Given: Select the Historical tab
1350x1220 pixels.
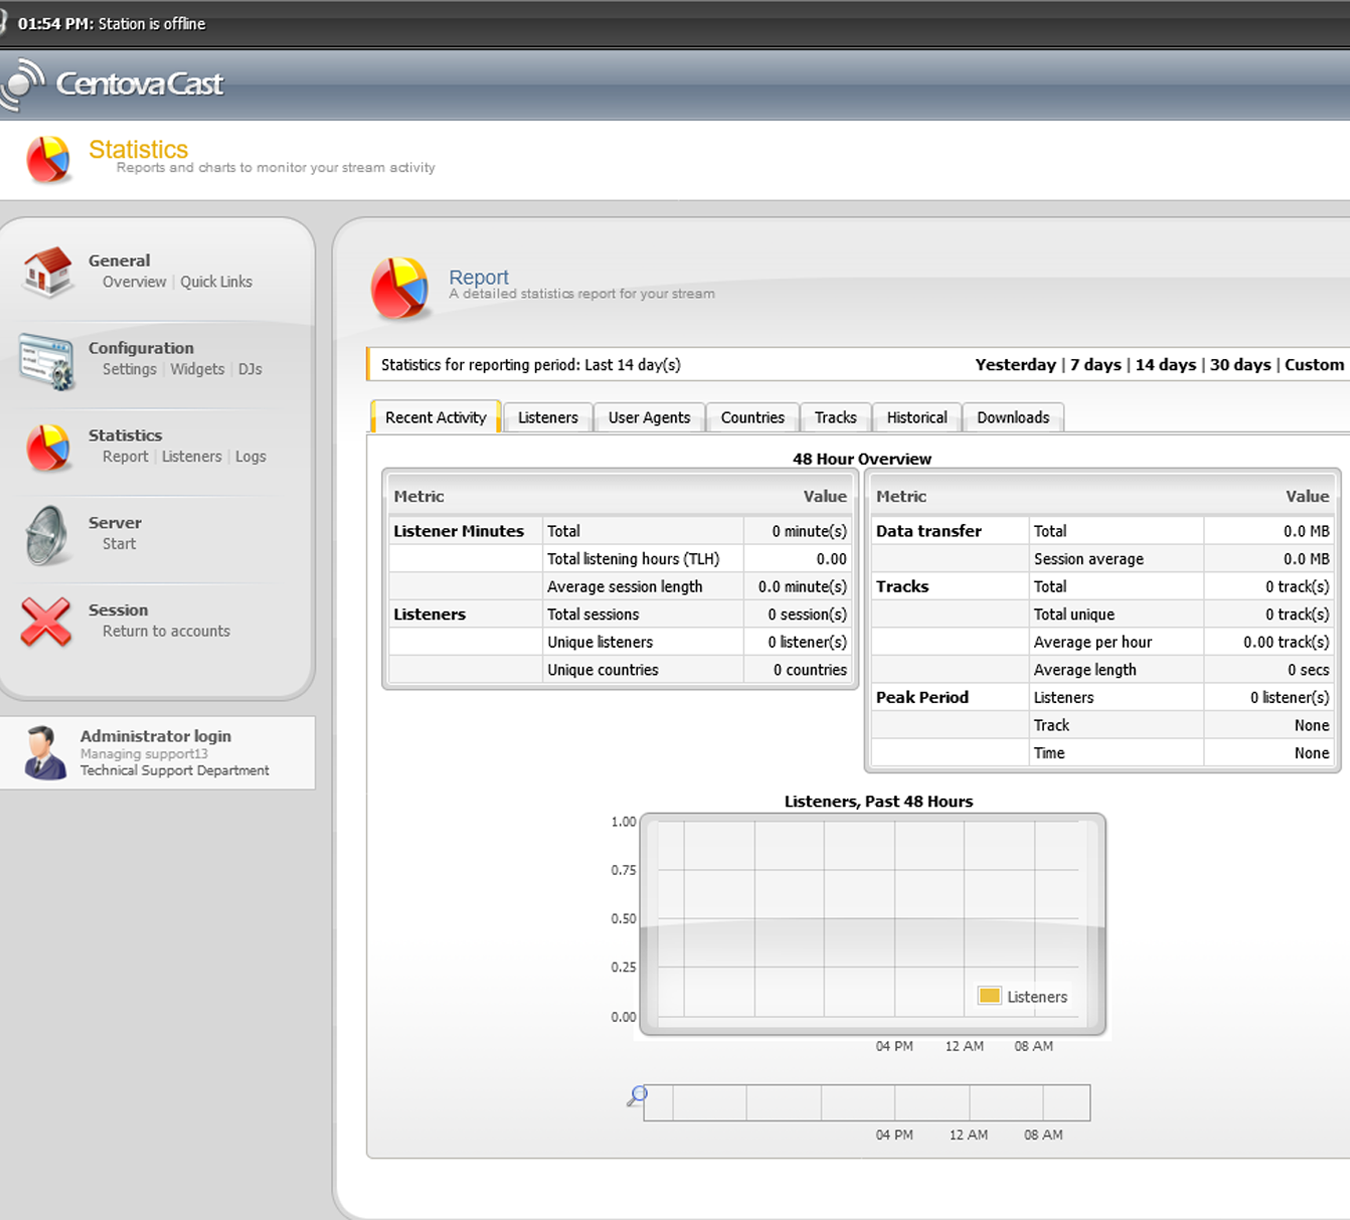Looking at the screenshot, I should (916, 418).
